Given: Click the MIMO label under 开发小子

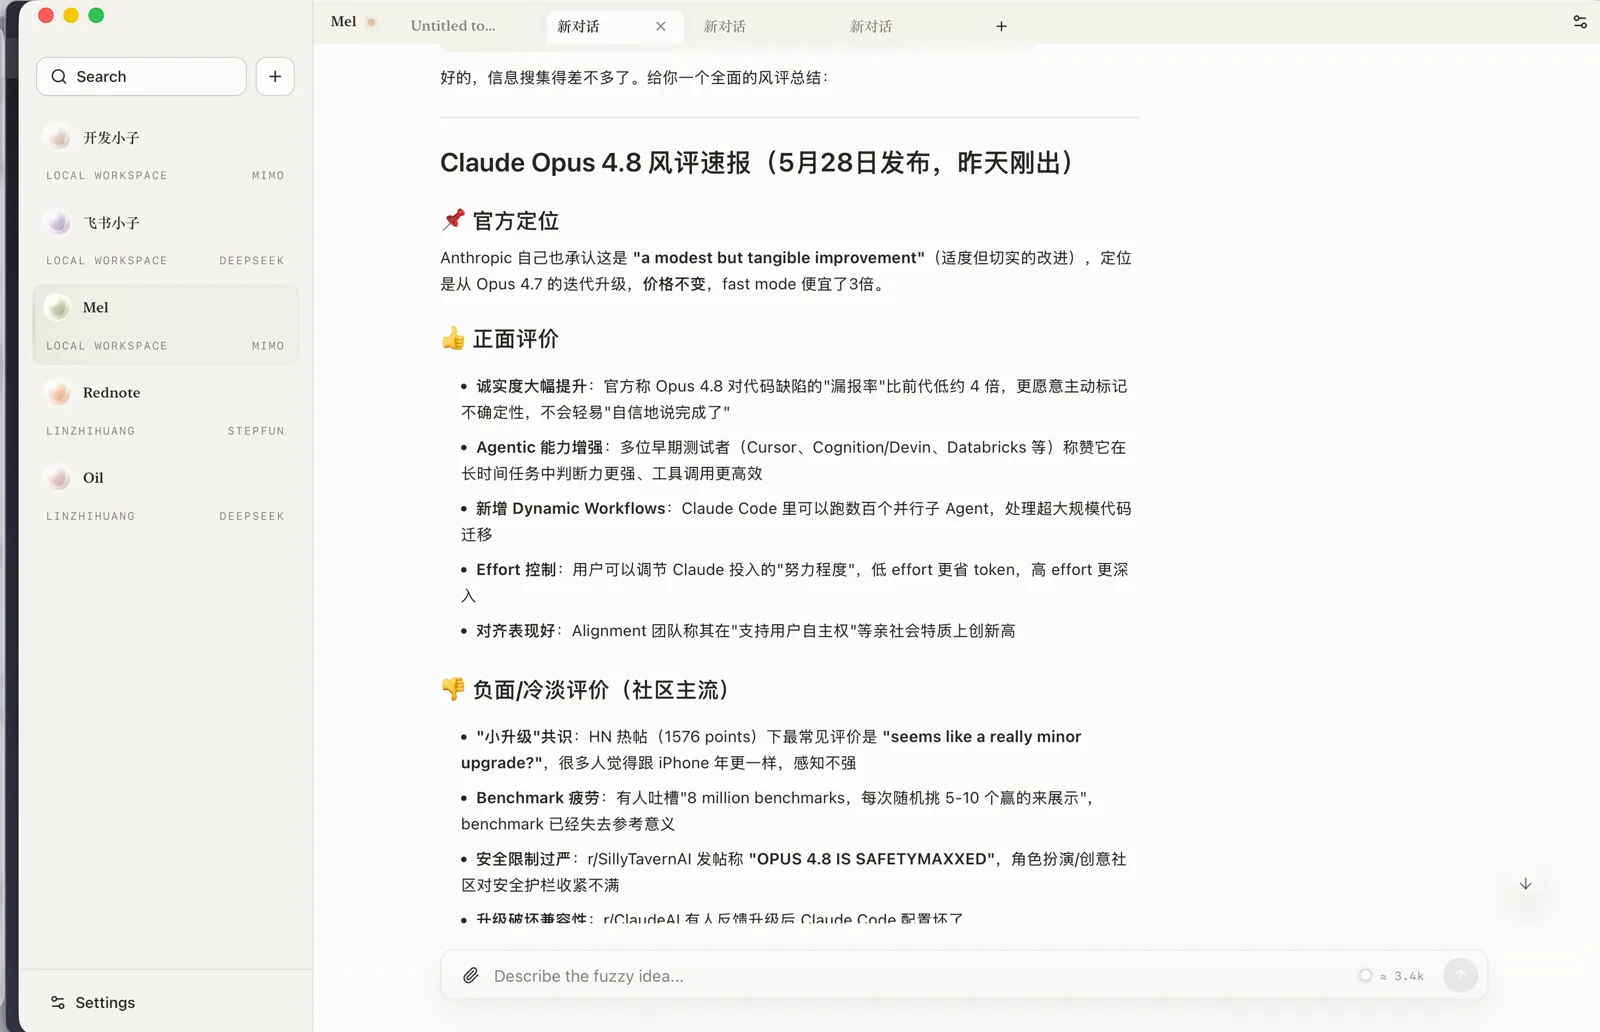Looking at the screenshot, I should 268,175.
